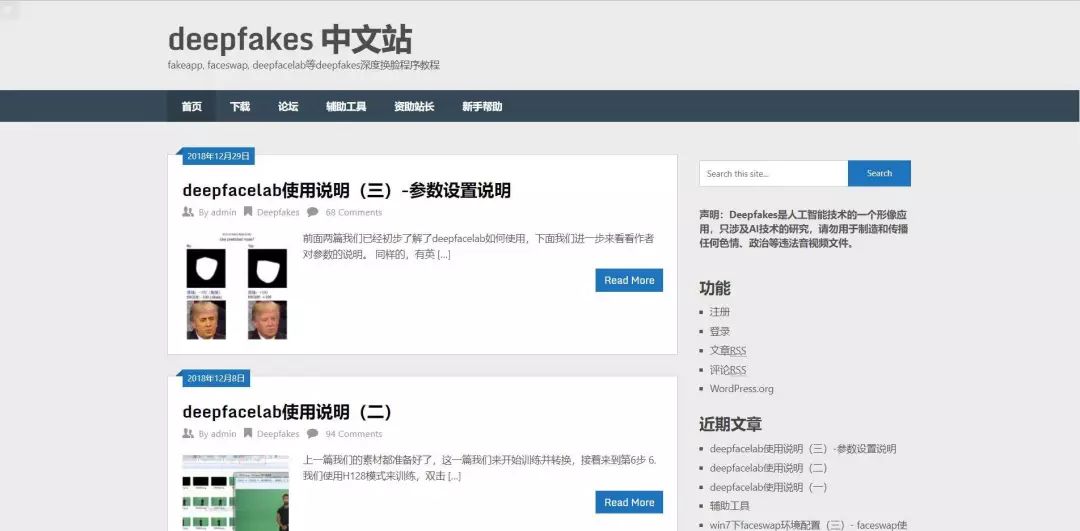1080x531 pixels.
Task: Click the 近期文章 sidebar heading
Action: [x=731, y=424]
